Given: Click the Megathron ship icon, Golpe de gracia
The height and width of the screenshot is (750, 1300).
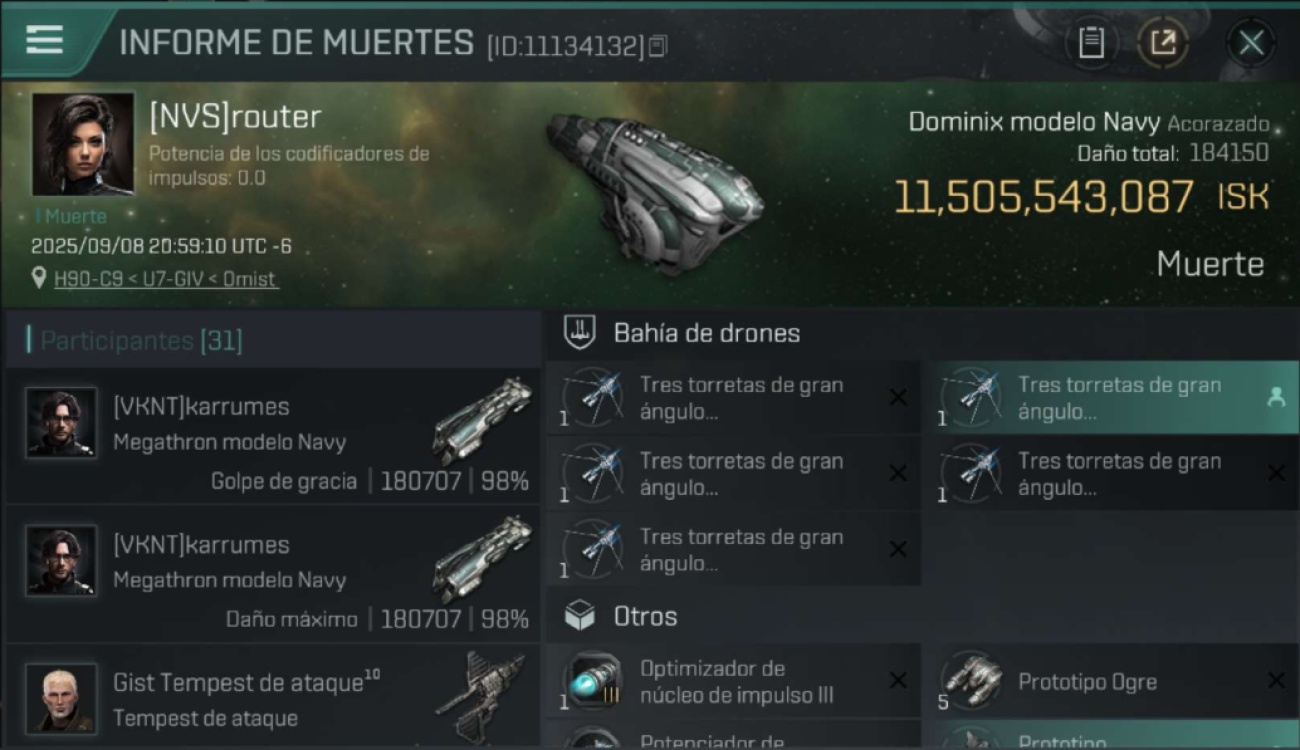Looking at the screenshot, I should coord(484,419).
